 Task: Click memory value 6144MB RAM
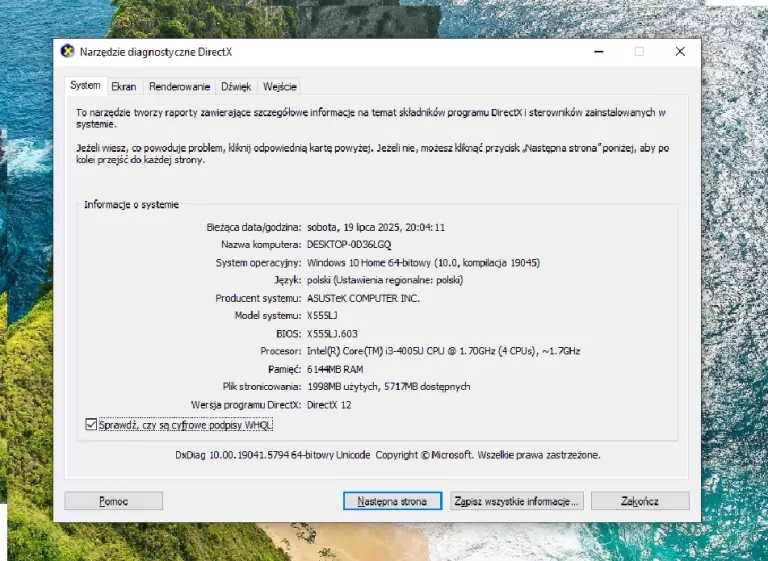tap(335, 369)
